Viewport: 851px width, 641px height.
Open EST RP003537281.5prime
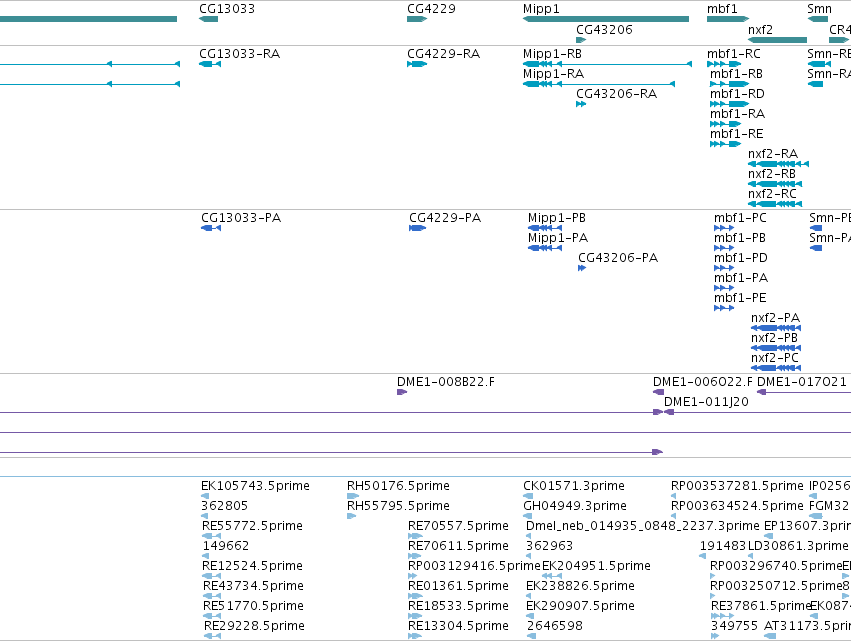click(737, 486)
